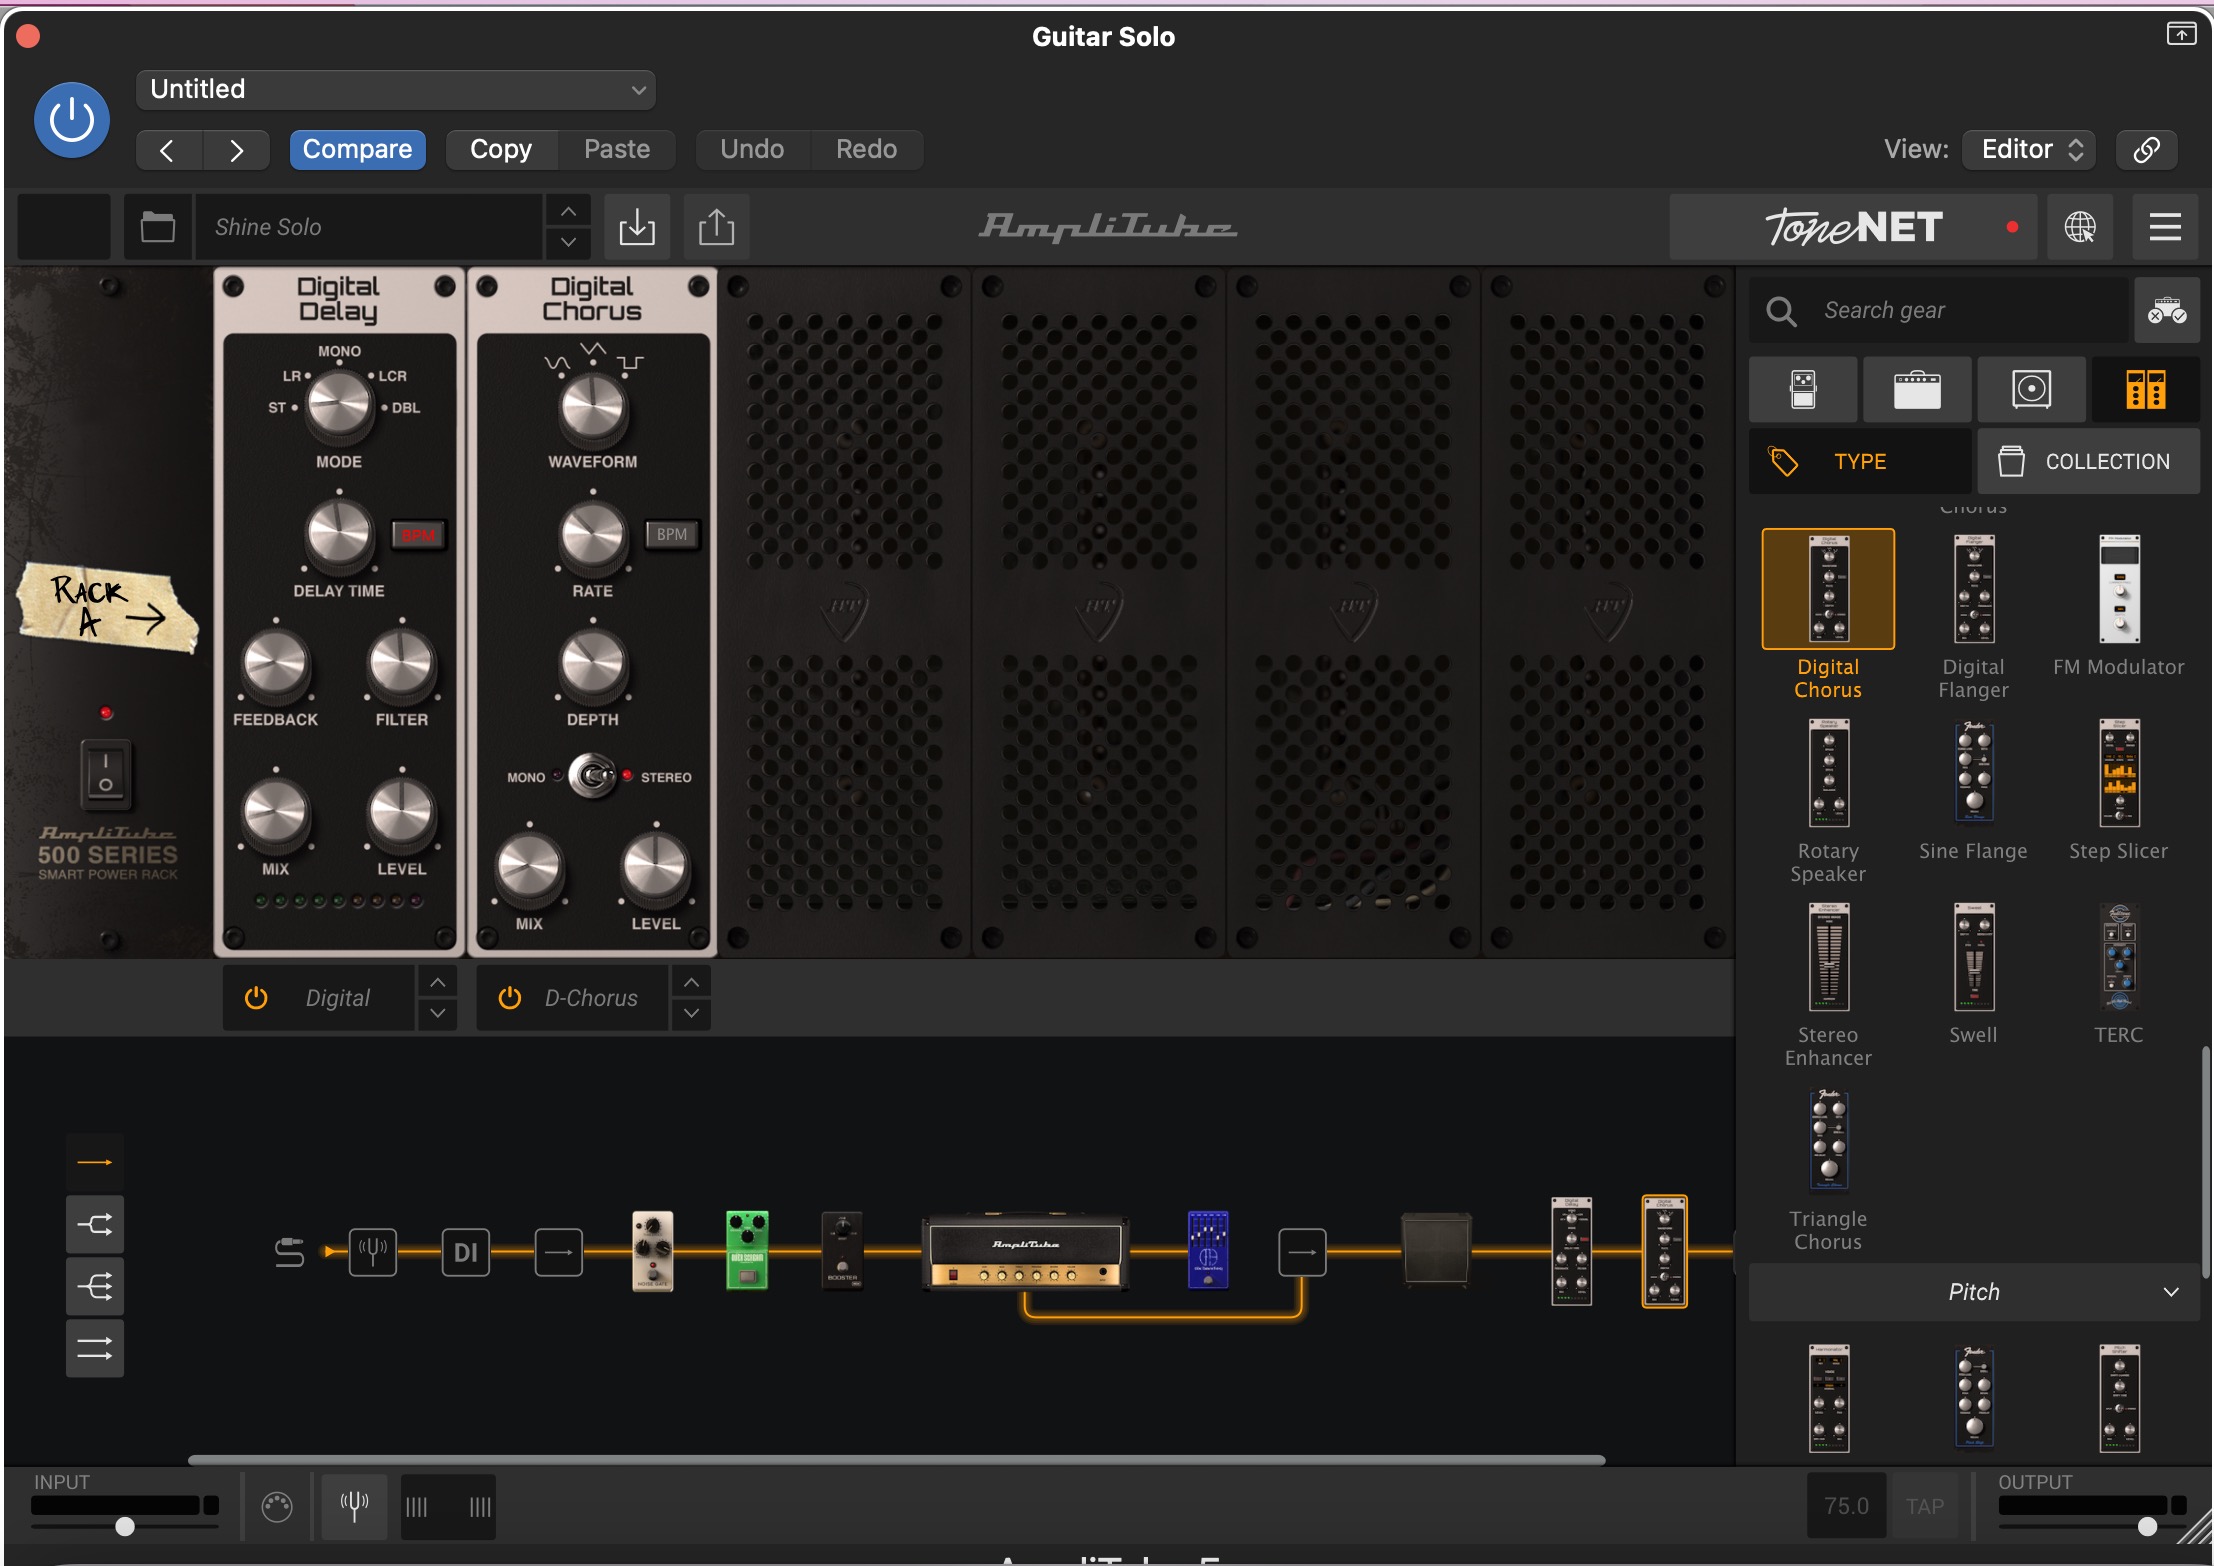The height and width of the screenshot is (1566, 2214).
Task: Open the preset browser folder icon
Action: 157,227
